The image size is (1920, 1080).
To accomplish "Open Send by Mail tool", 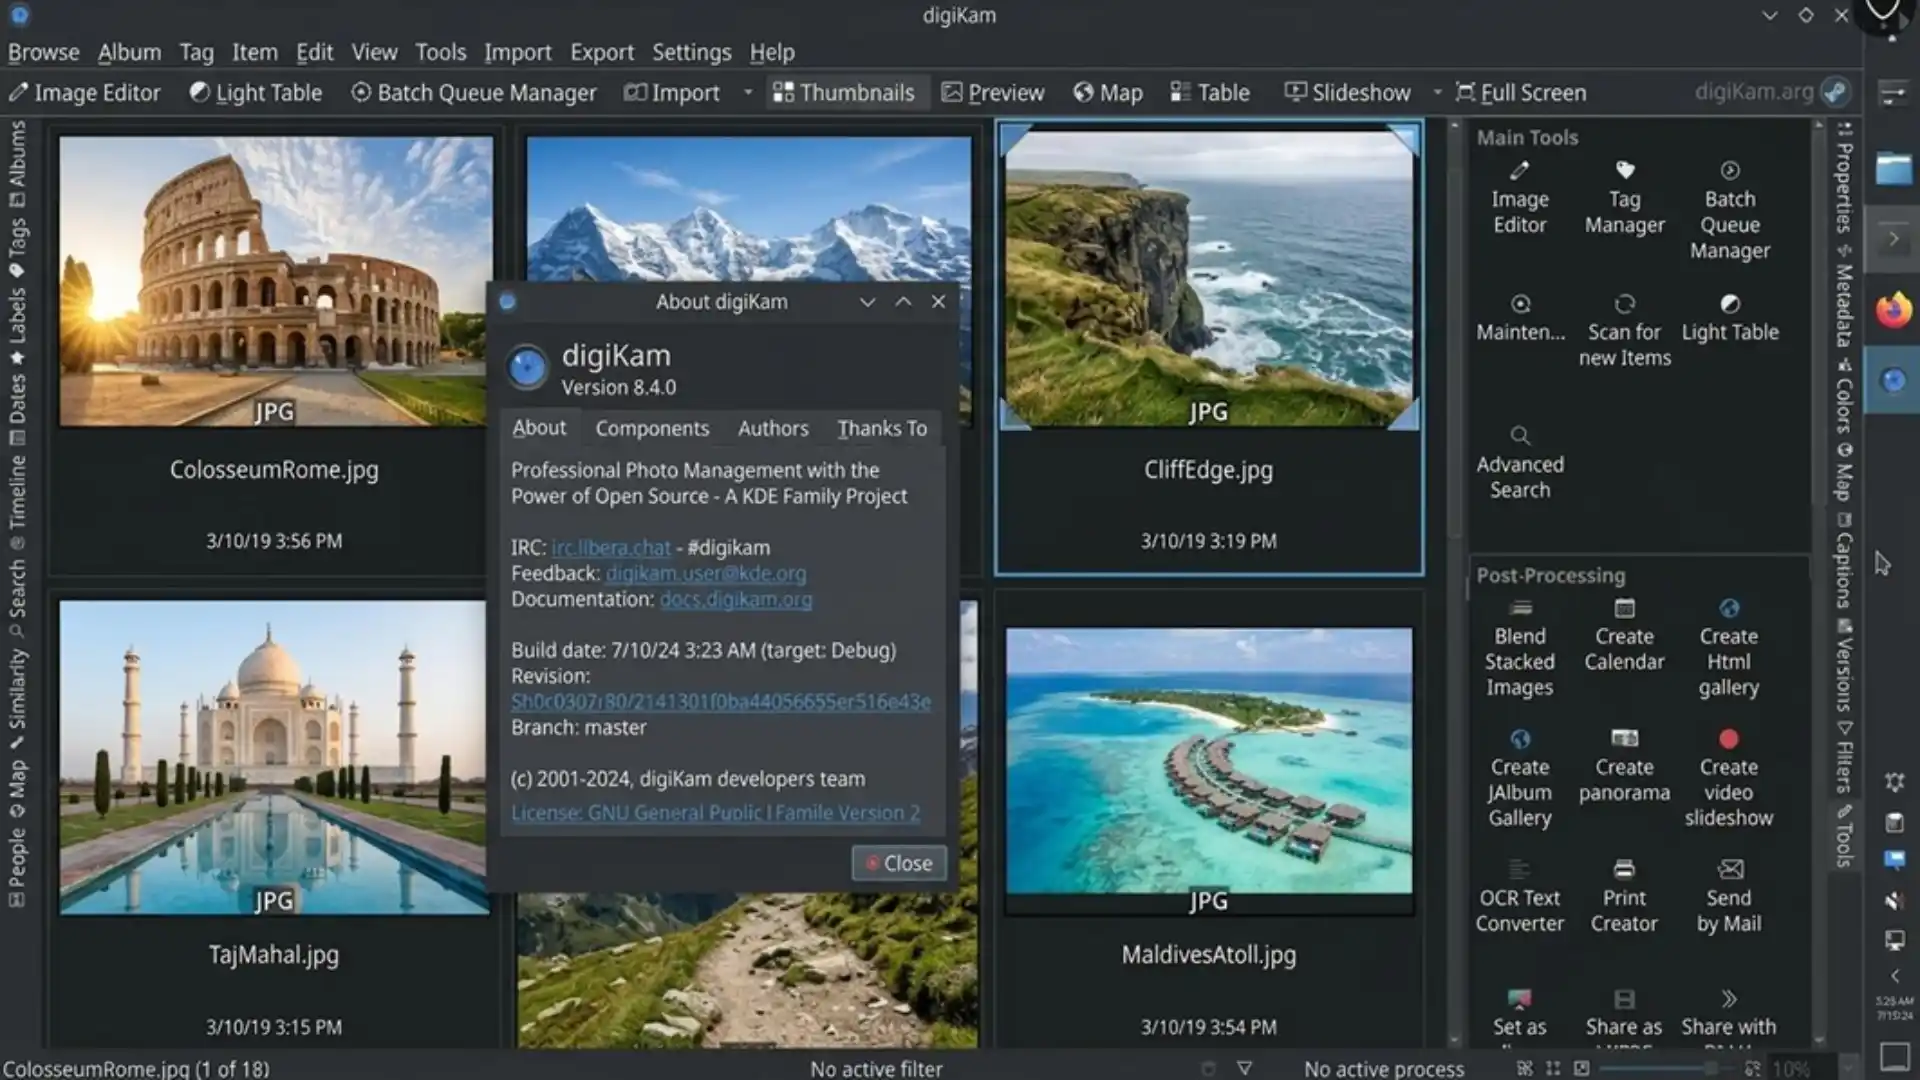I will click(x=1728, y=897).
